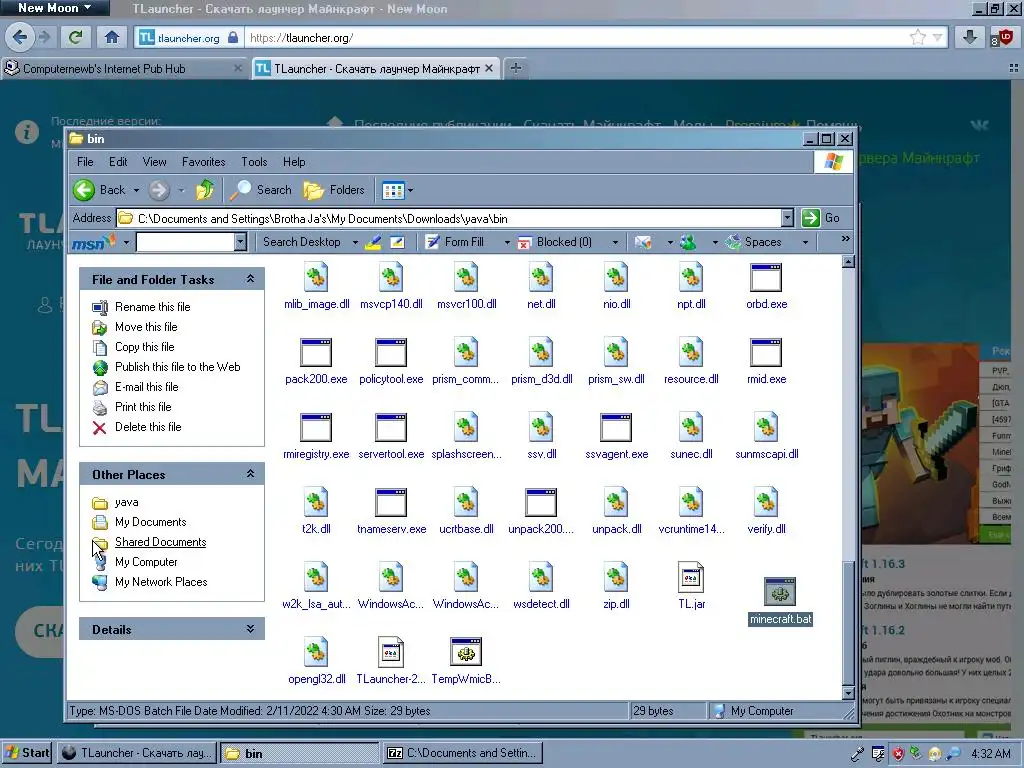Image resolution: width=1024 pixels, height=768 pixels.
Task: Click the Windows Start button
Action: point(27,753)
